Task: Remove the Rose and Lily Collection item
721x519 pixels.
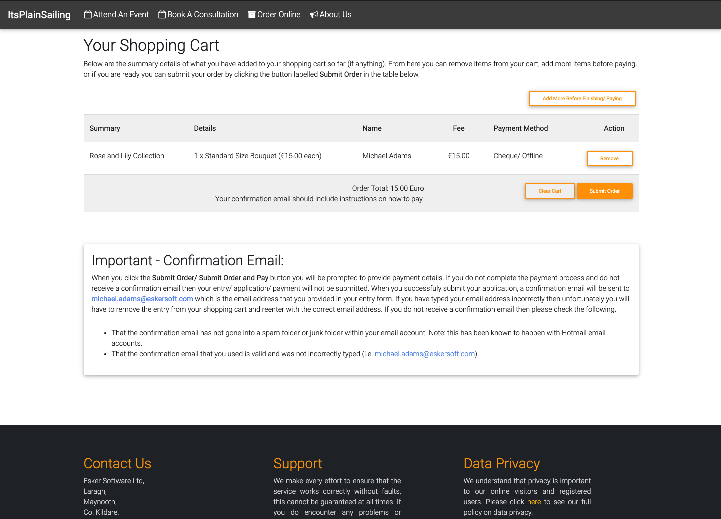Action: coord(609,158)
